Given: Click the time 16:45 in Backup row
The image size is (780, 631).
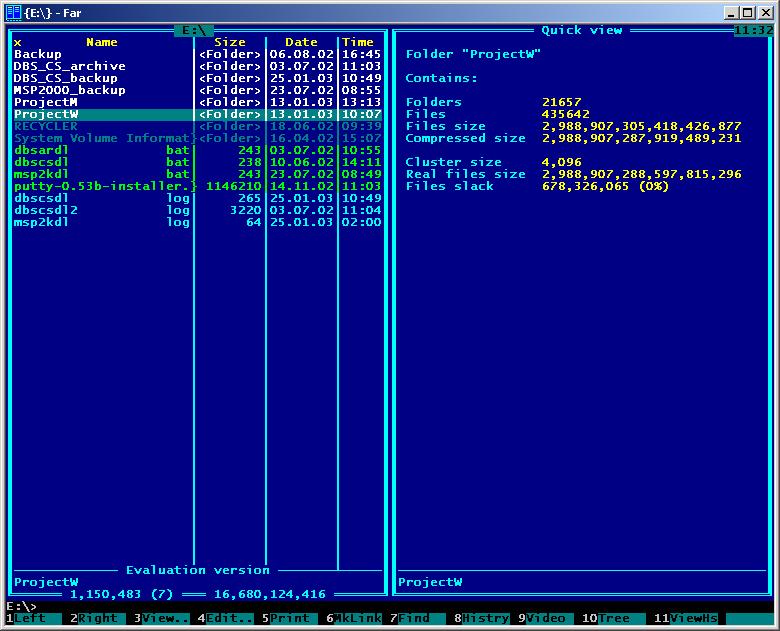Looking at the screenshot, I should pyautogui.click(x=361, y=54).
